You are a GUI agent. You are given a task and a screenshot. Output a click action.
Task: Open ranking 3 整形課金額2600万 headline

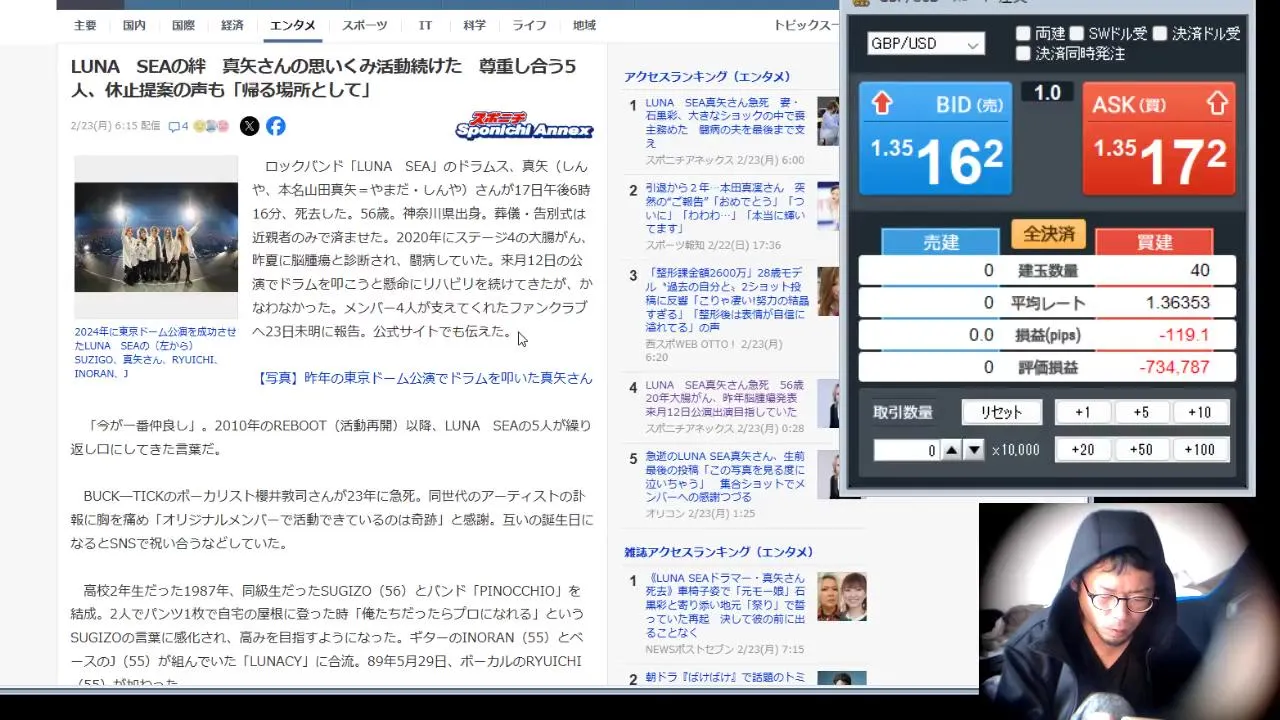tap(725, 301)
